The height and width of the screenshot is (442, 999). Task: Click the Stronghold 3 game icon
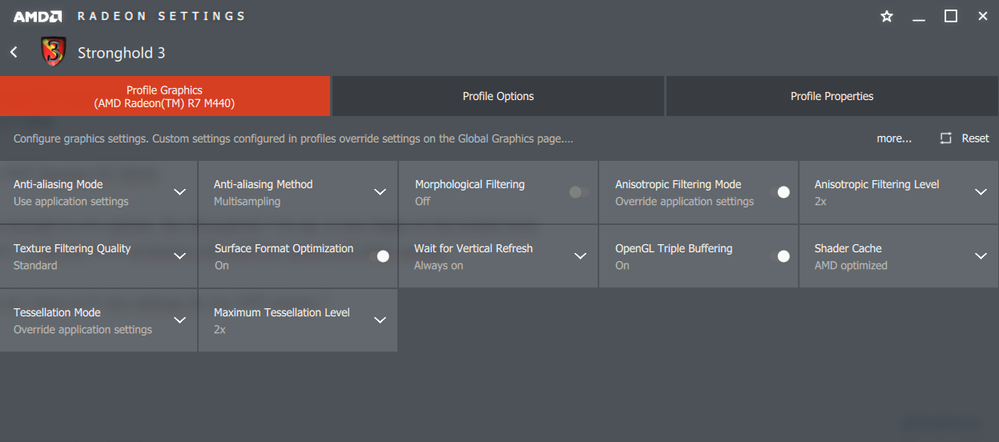(x=54, y=52)
